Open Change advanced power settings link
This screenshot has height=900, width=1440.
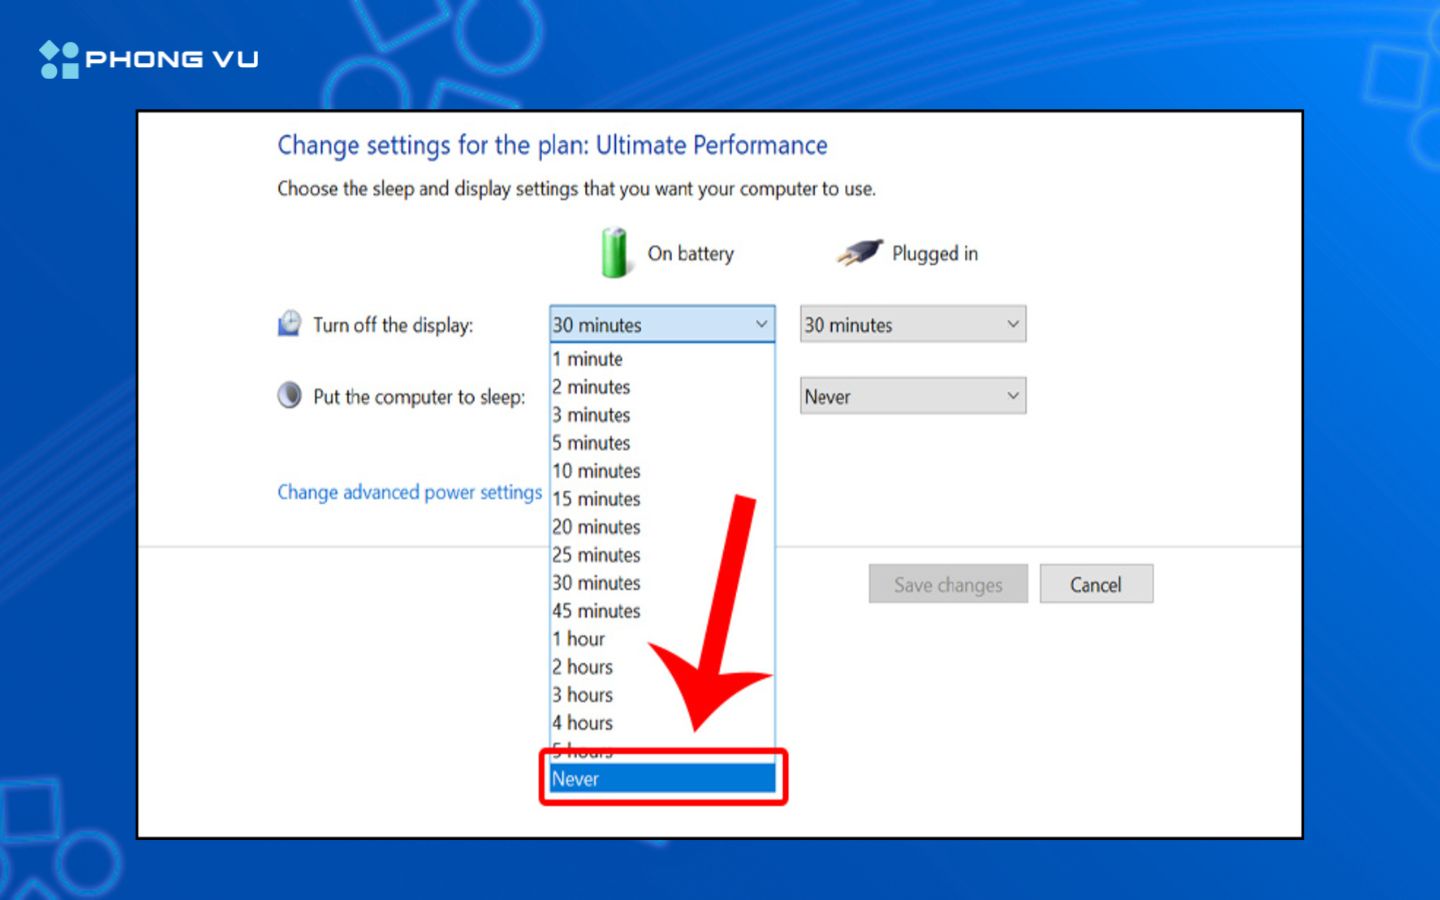coord(409,492)
